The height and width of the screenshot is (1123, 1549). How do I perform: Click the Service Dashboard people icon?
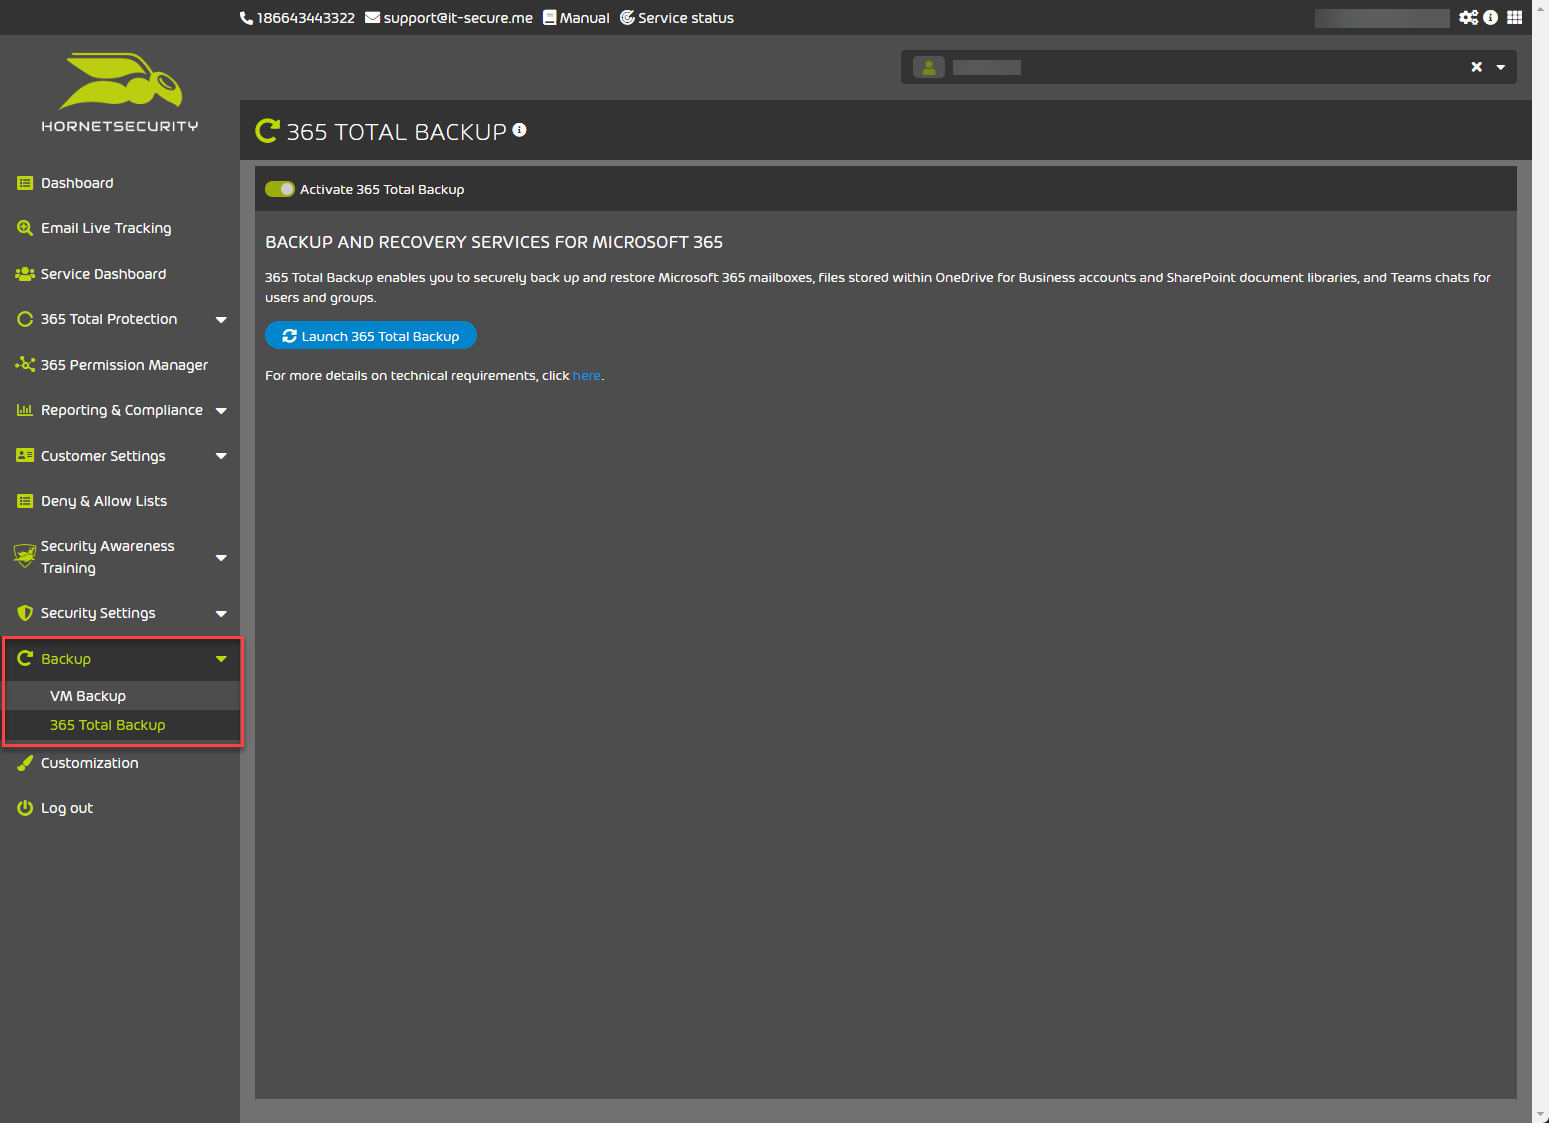(25, 274)
